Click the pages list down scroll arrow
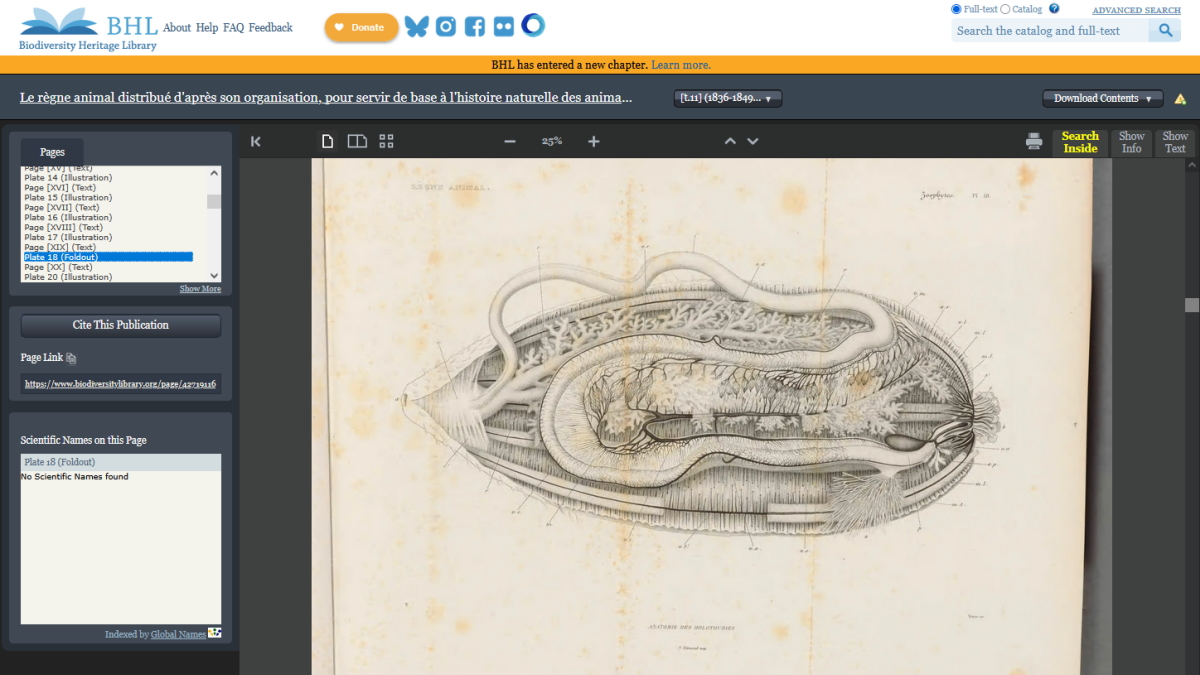This screenshot has width=1200, height=675. point(214,275)
